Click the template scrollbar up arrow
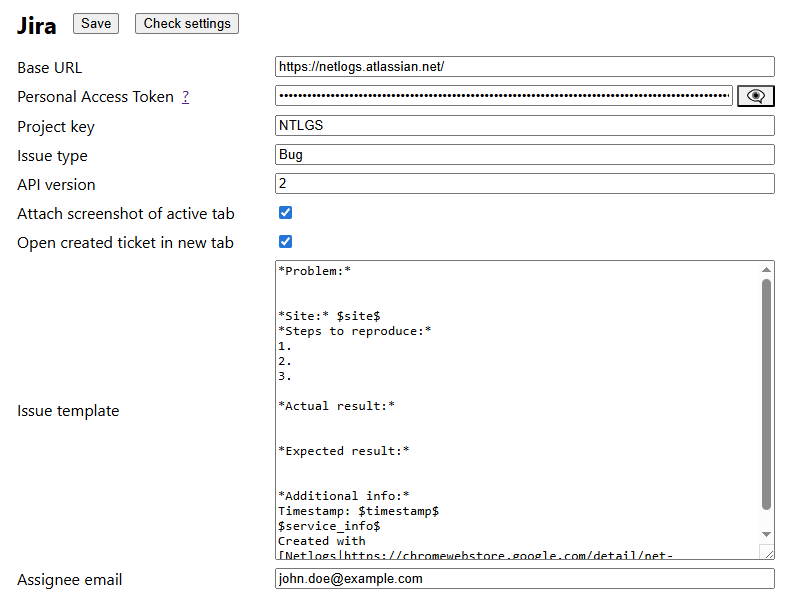This screenshot has width=799, height=600. click(766, 270)
